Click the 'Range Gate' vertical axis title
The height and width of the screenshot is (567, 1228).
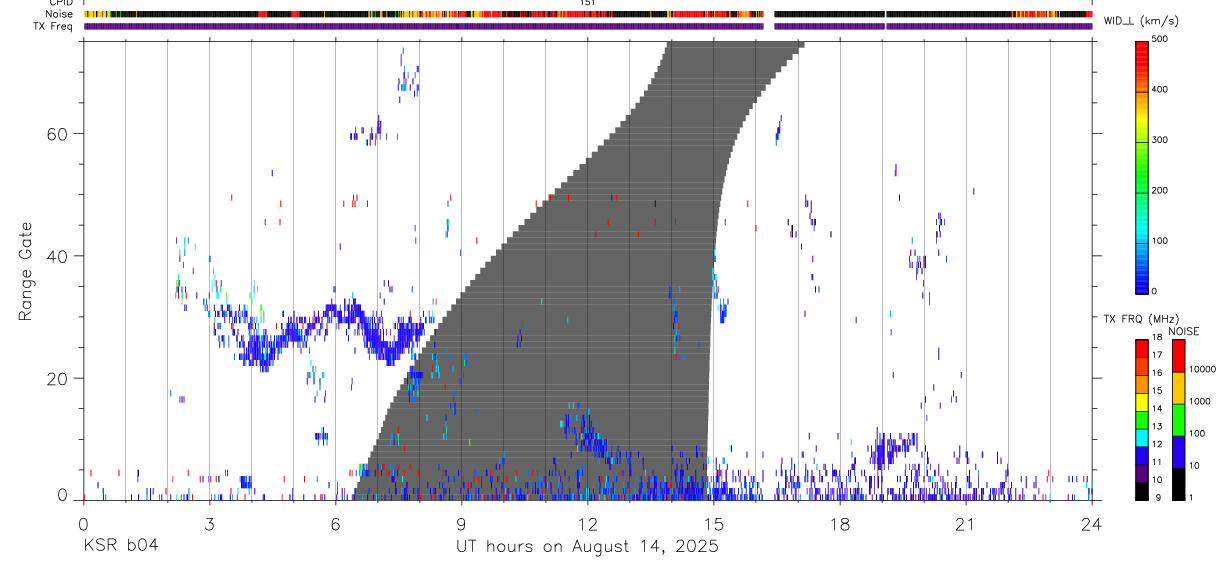click(x=26, y=271)
